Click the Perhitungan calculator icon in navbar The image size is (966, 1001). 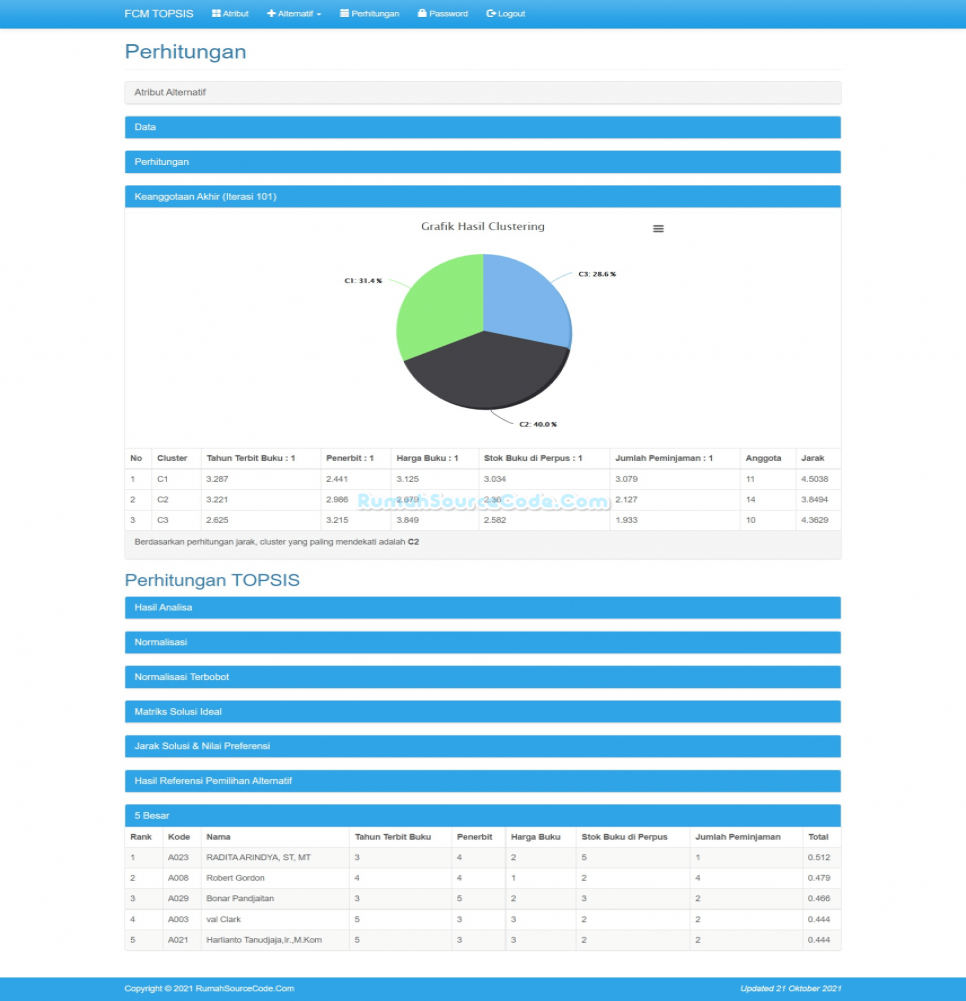coord(345,14)
